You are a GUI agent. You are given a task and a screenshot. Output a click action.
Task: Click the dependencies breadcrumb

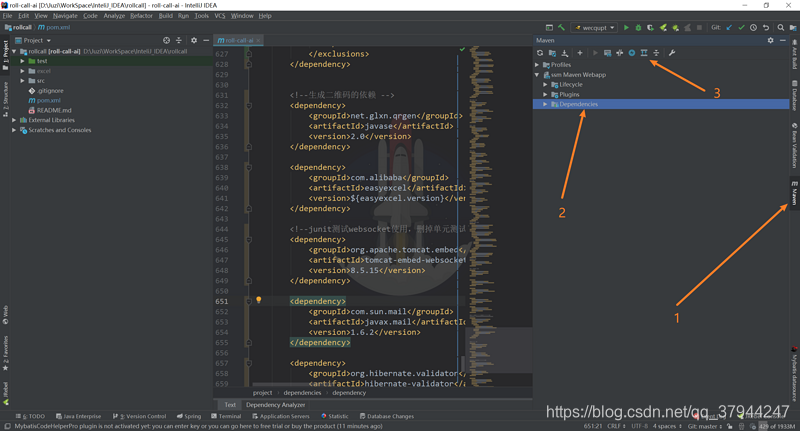pyautogui.click(x=302, y=393)
